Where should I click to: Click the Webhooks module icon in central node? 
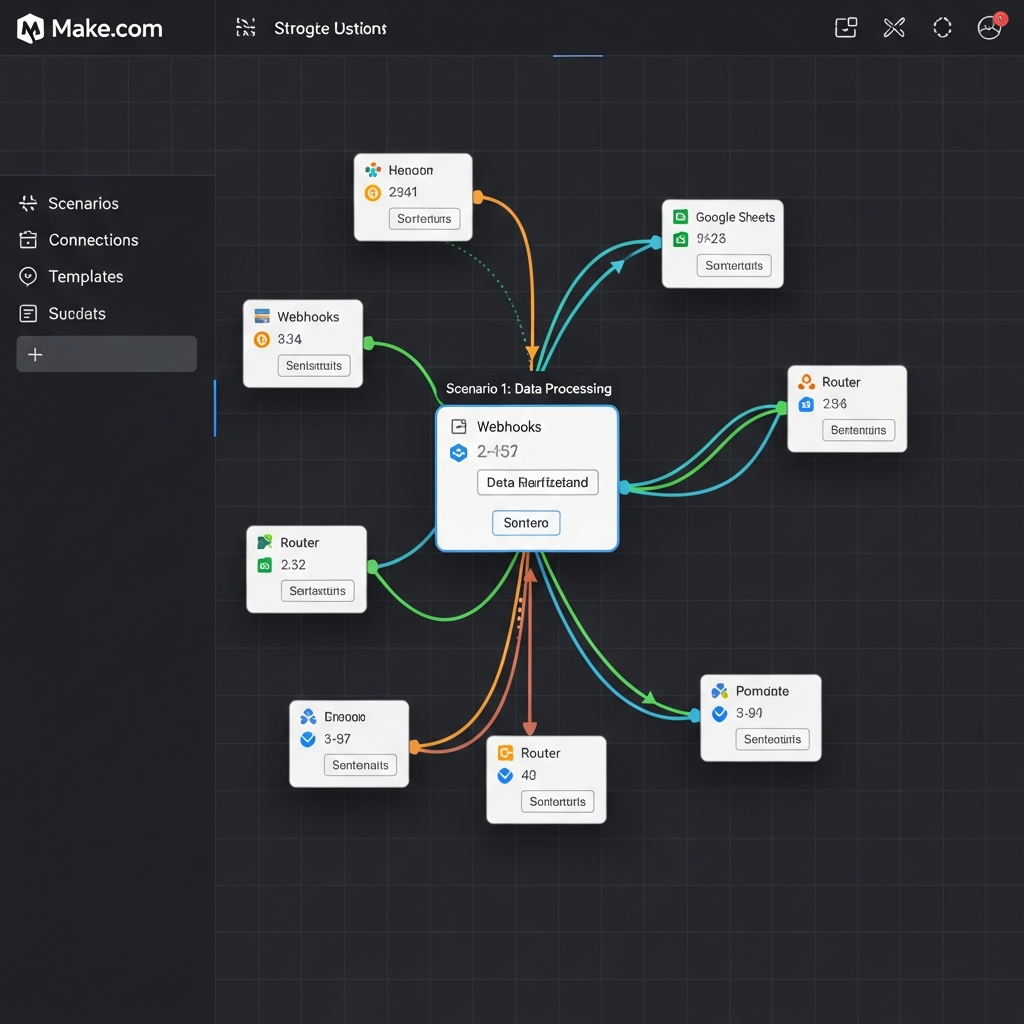click(460, 426)
